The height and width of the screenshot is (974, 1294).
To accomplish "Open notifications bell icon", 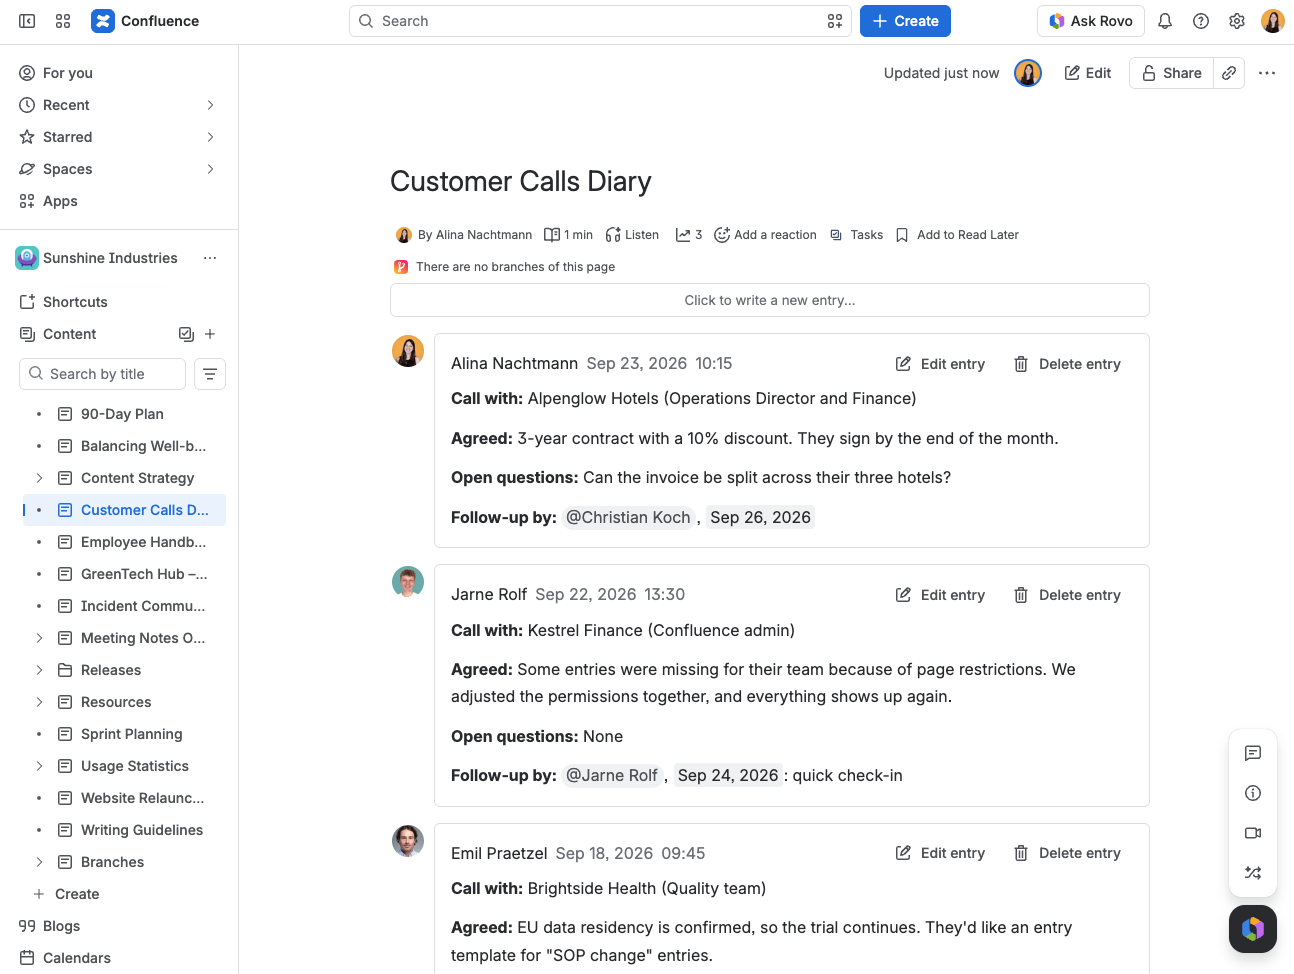I will coord(1165,21).
